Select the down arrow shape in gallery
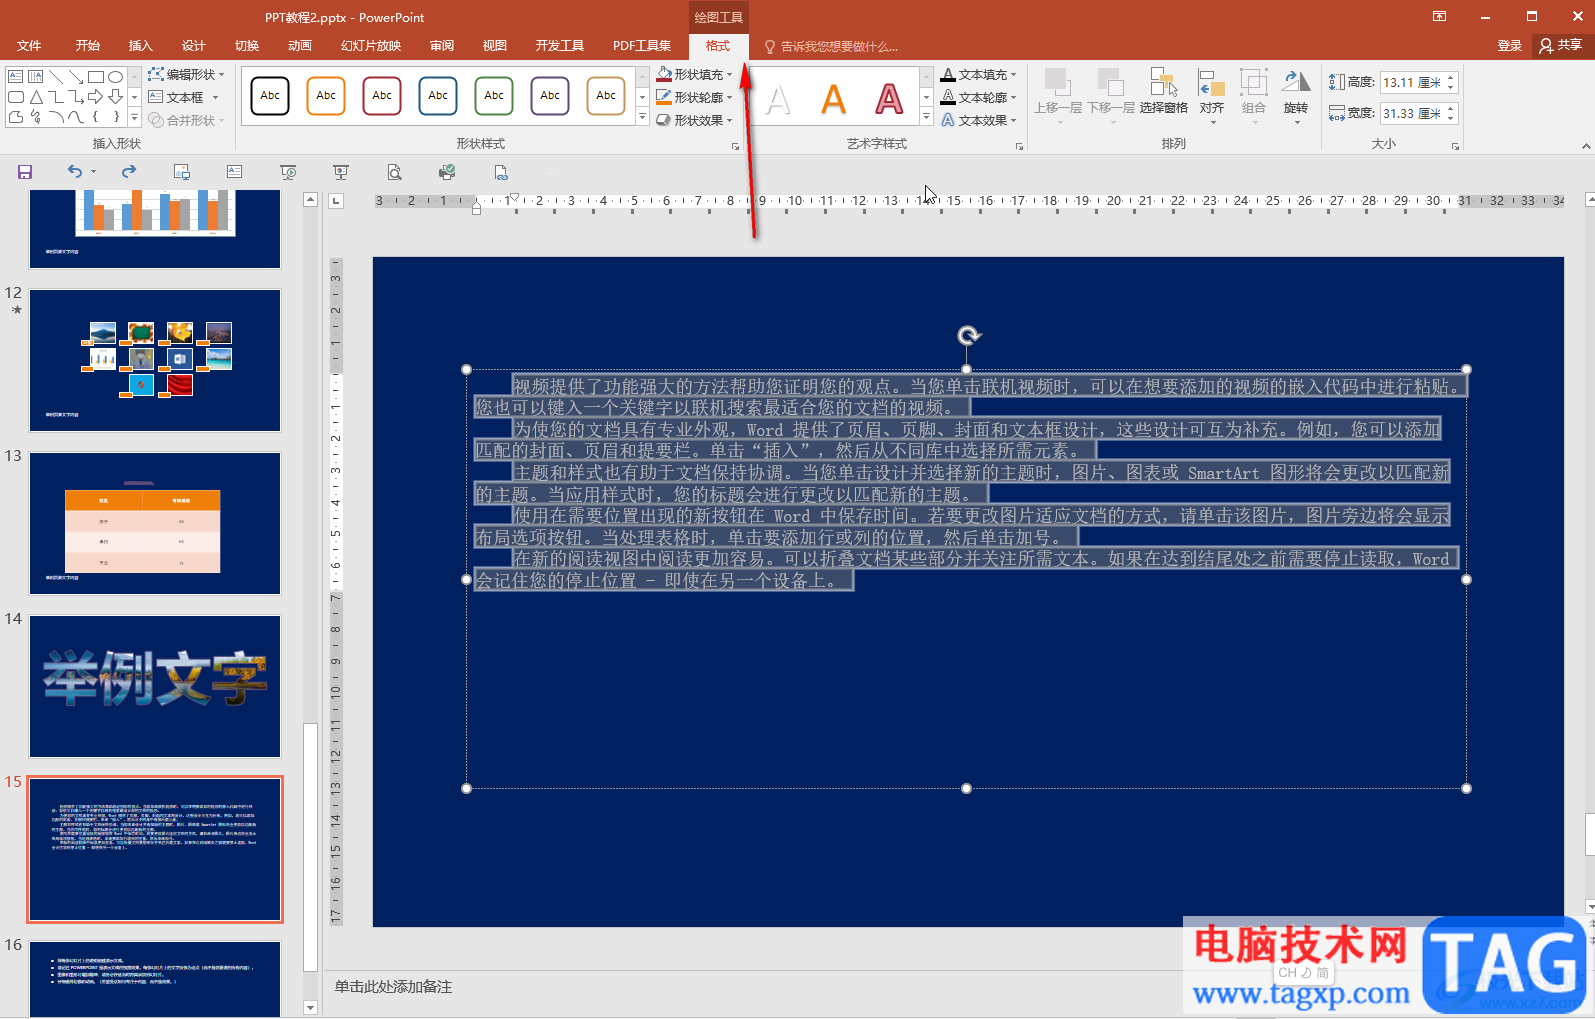The height and width of the screenshot is (1019, 1595). click(x=116, y=97)
